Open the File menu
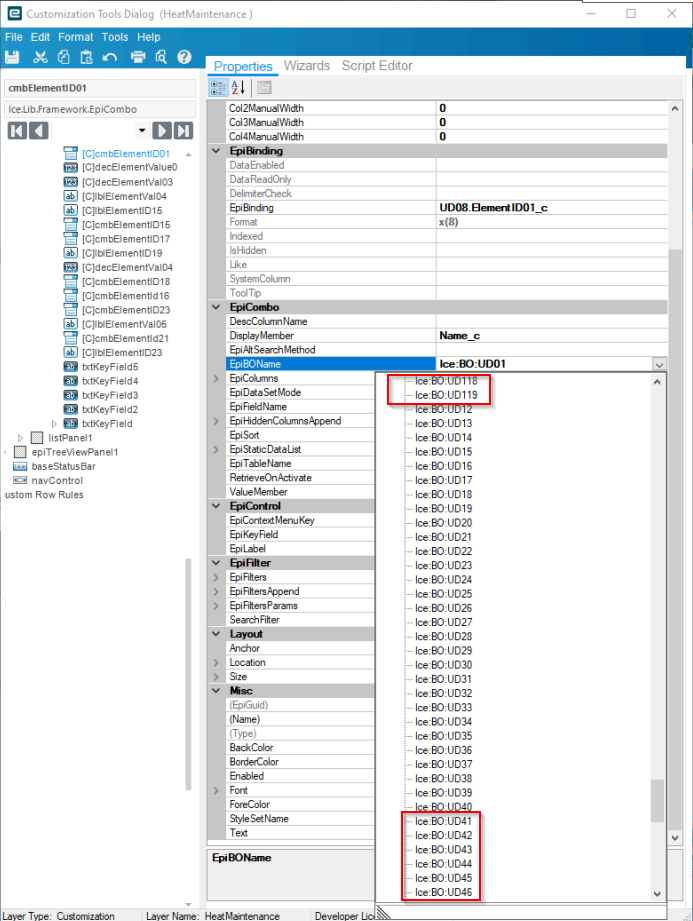The width and height of the screenshot is (693, 921). (x=14, y=37)
